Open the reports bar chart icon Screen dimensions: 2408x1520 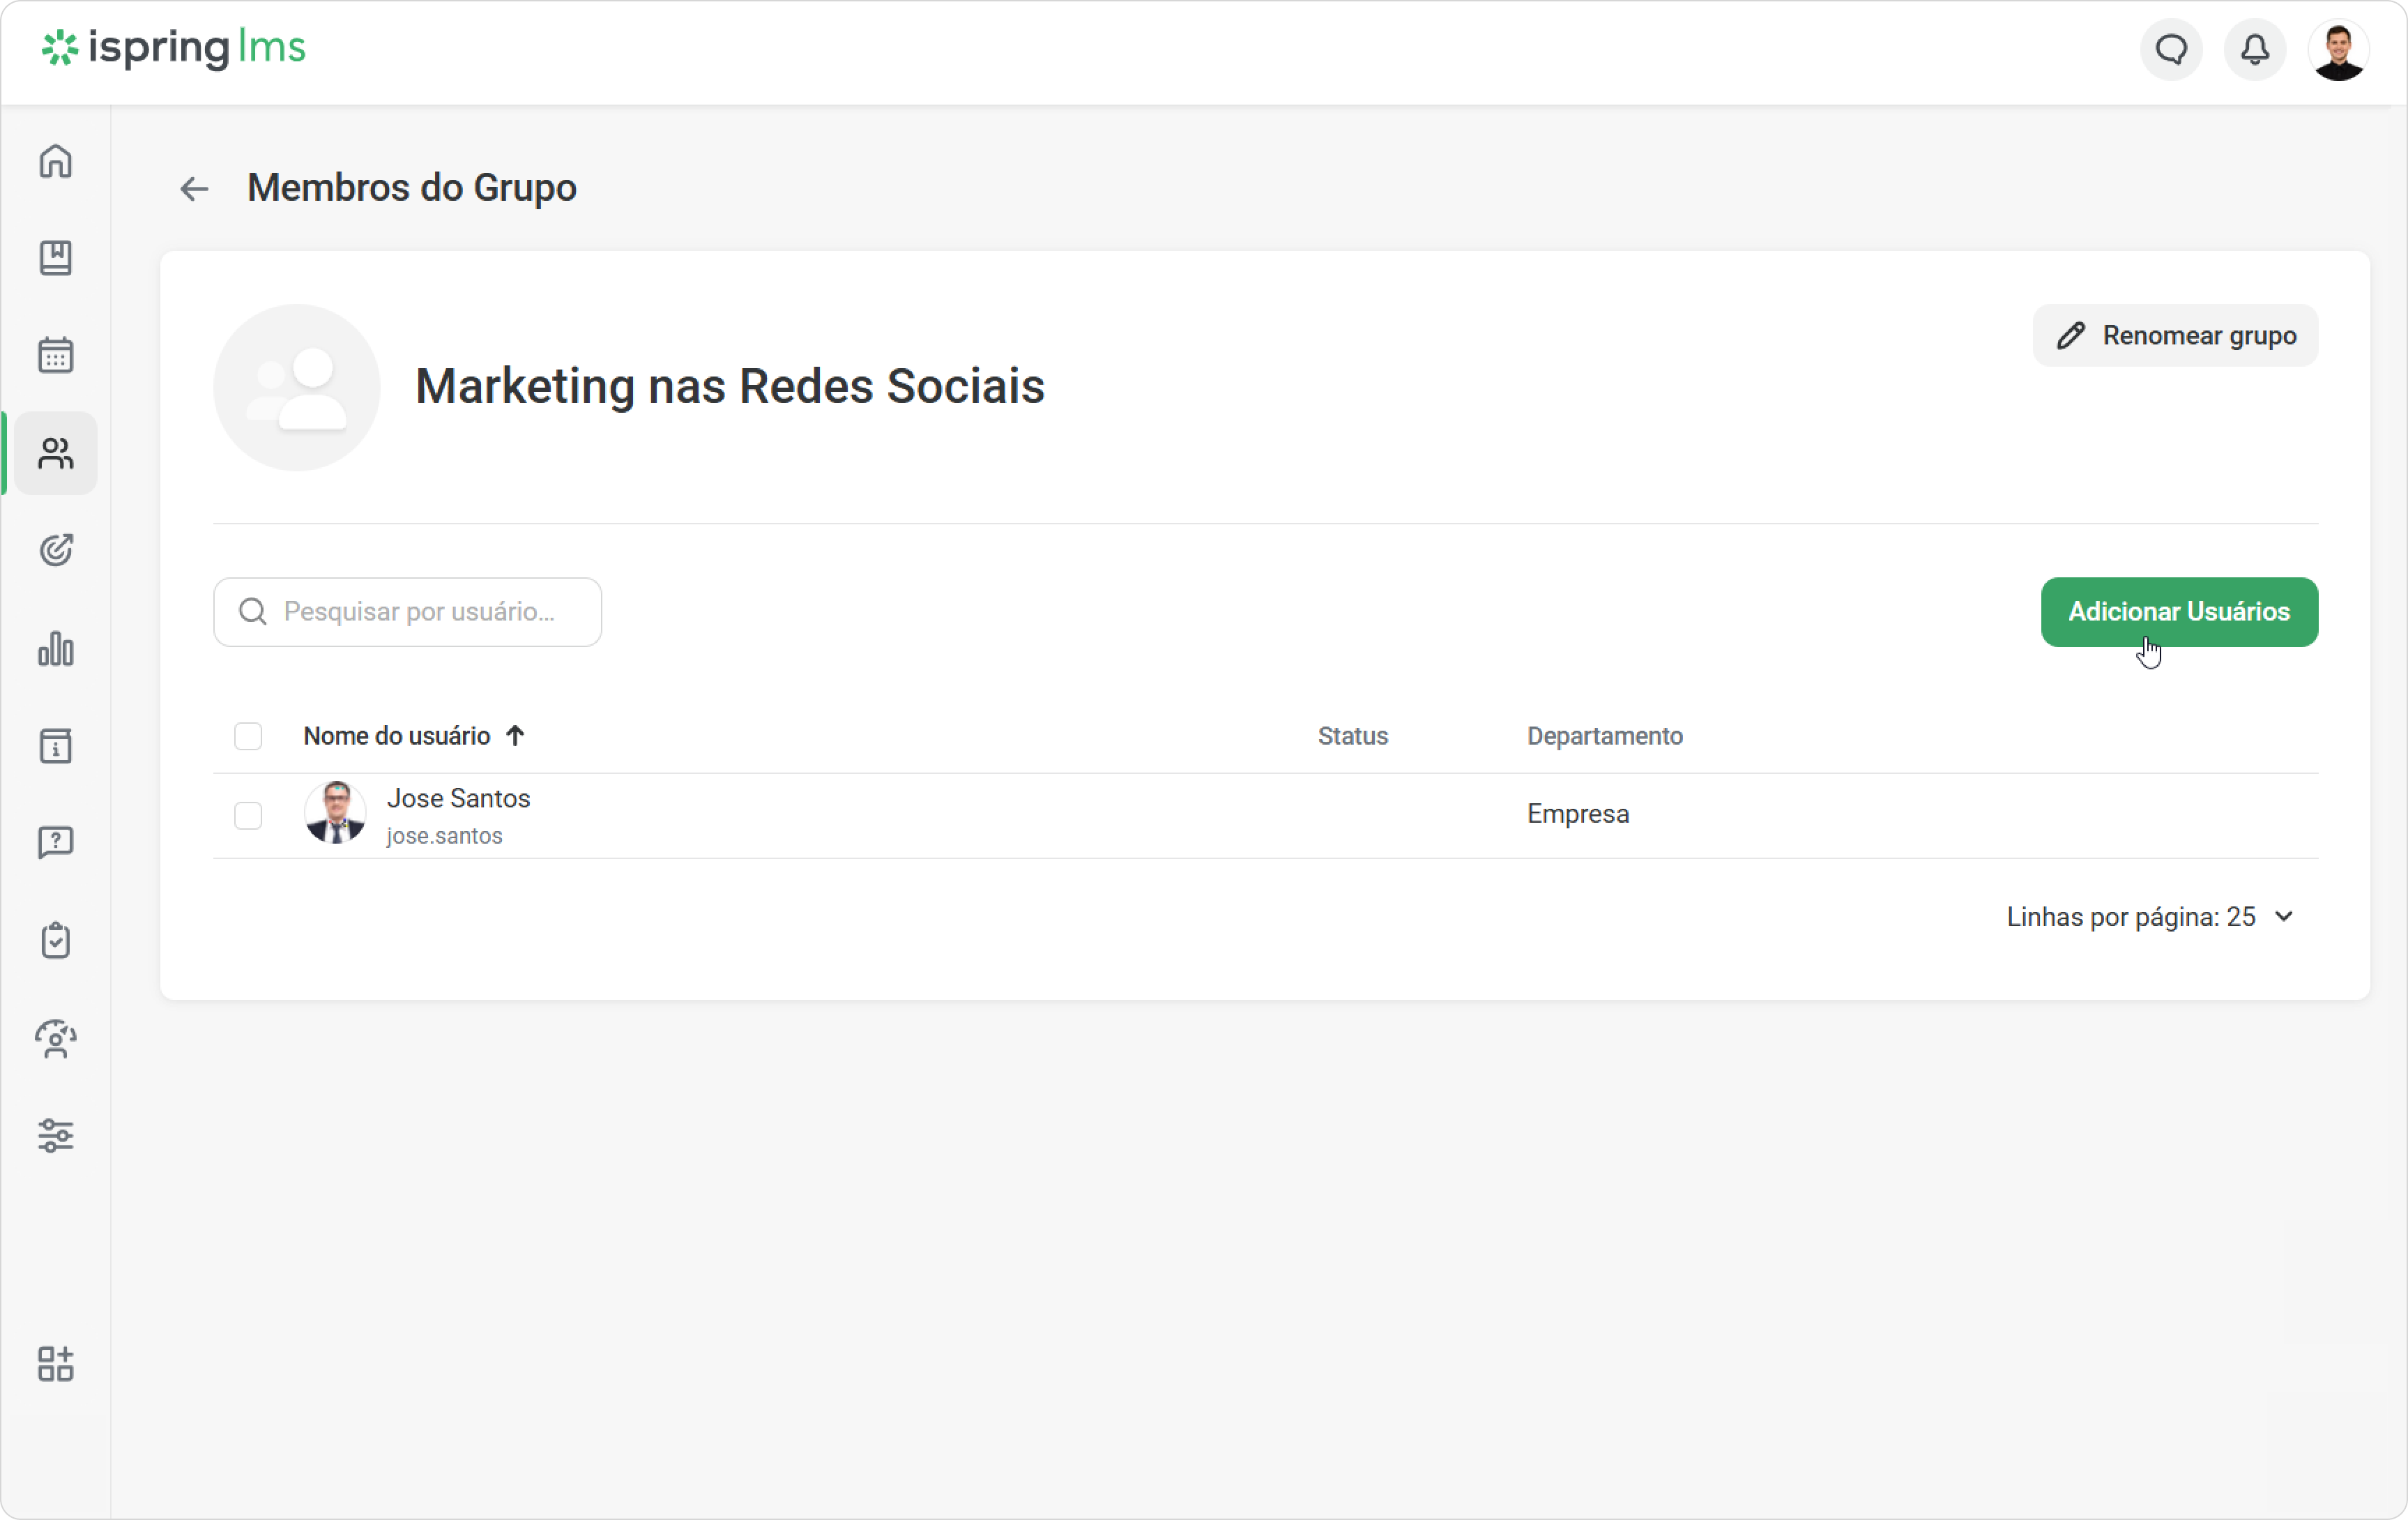tap(56, 648)
